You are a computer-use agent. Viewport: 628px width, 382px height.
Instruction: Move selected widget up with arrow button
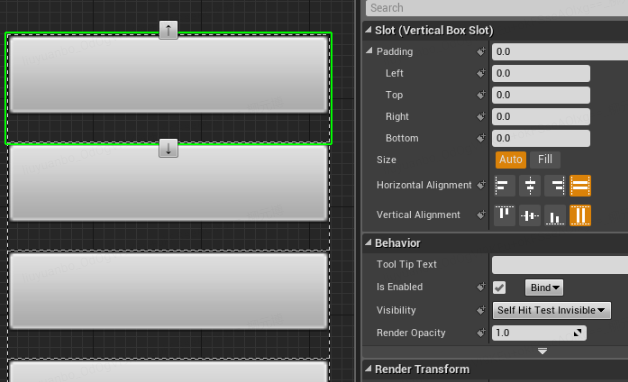168,30
